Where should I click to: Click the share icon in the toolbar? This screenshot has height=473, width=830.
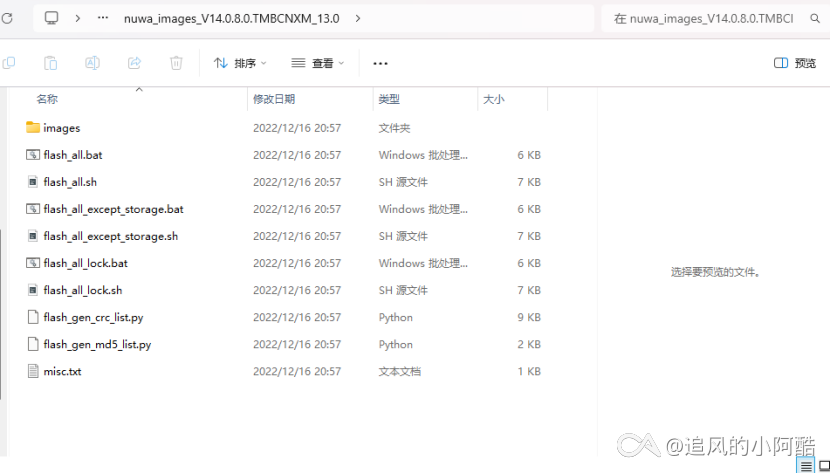click(134, 63)
